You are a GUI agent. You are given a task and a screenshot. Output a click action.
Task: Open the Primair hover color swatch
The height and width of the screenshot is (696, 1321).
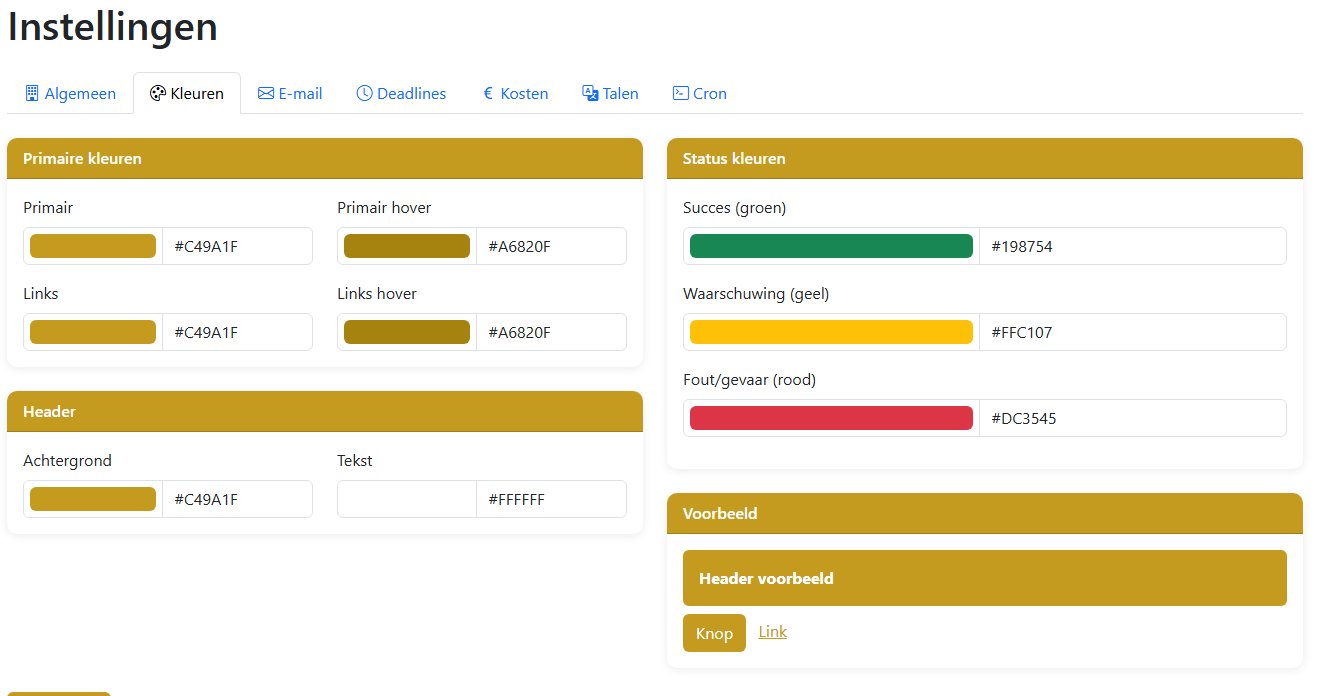407,246
